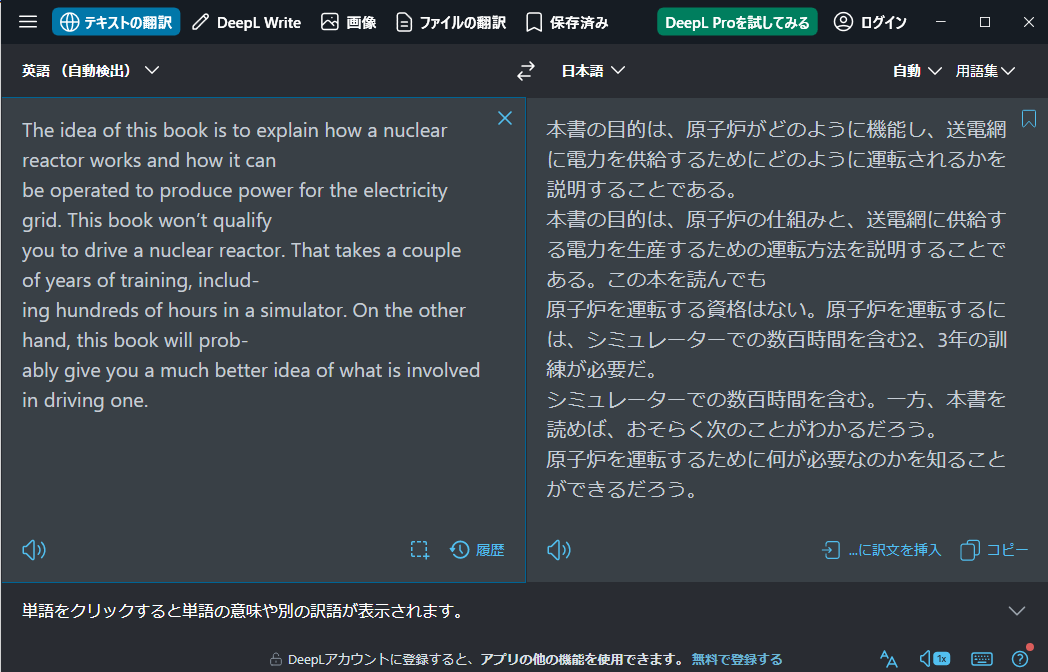
Task: Swap source and target languages
Action: coord(526,70)
